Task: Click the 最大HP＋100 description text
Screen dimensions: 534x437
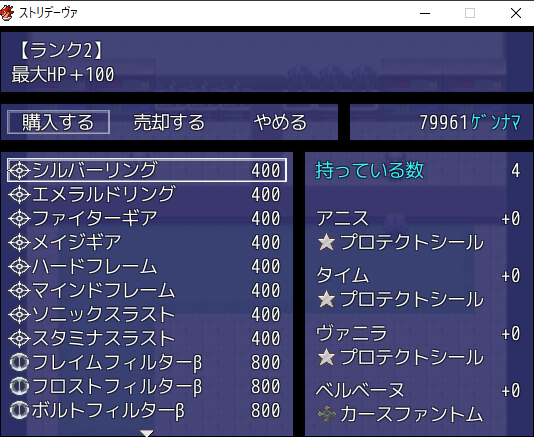Action: click(x=63, y=75)
